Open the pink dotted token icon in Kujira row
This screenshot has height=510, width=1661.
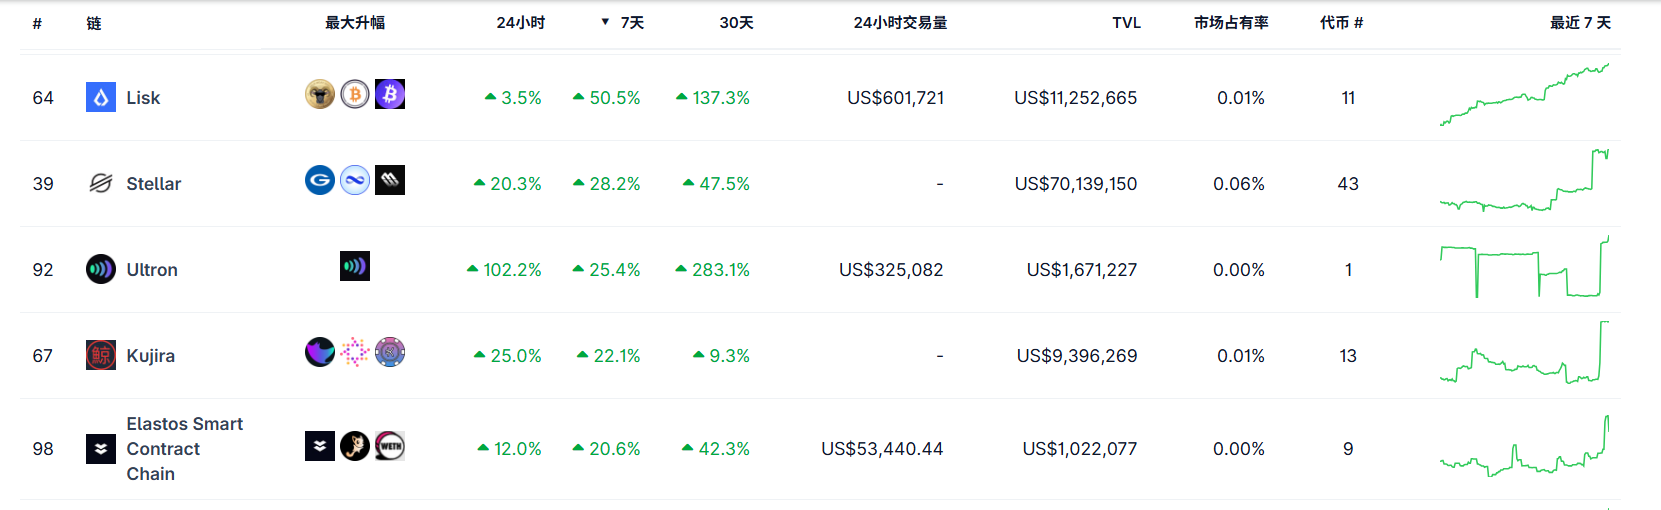point(355,352)
